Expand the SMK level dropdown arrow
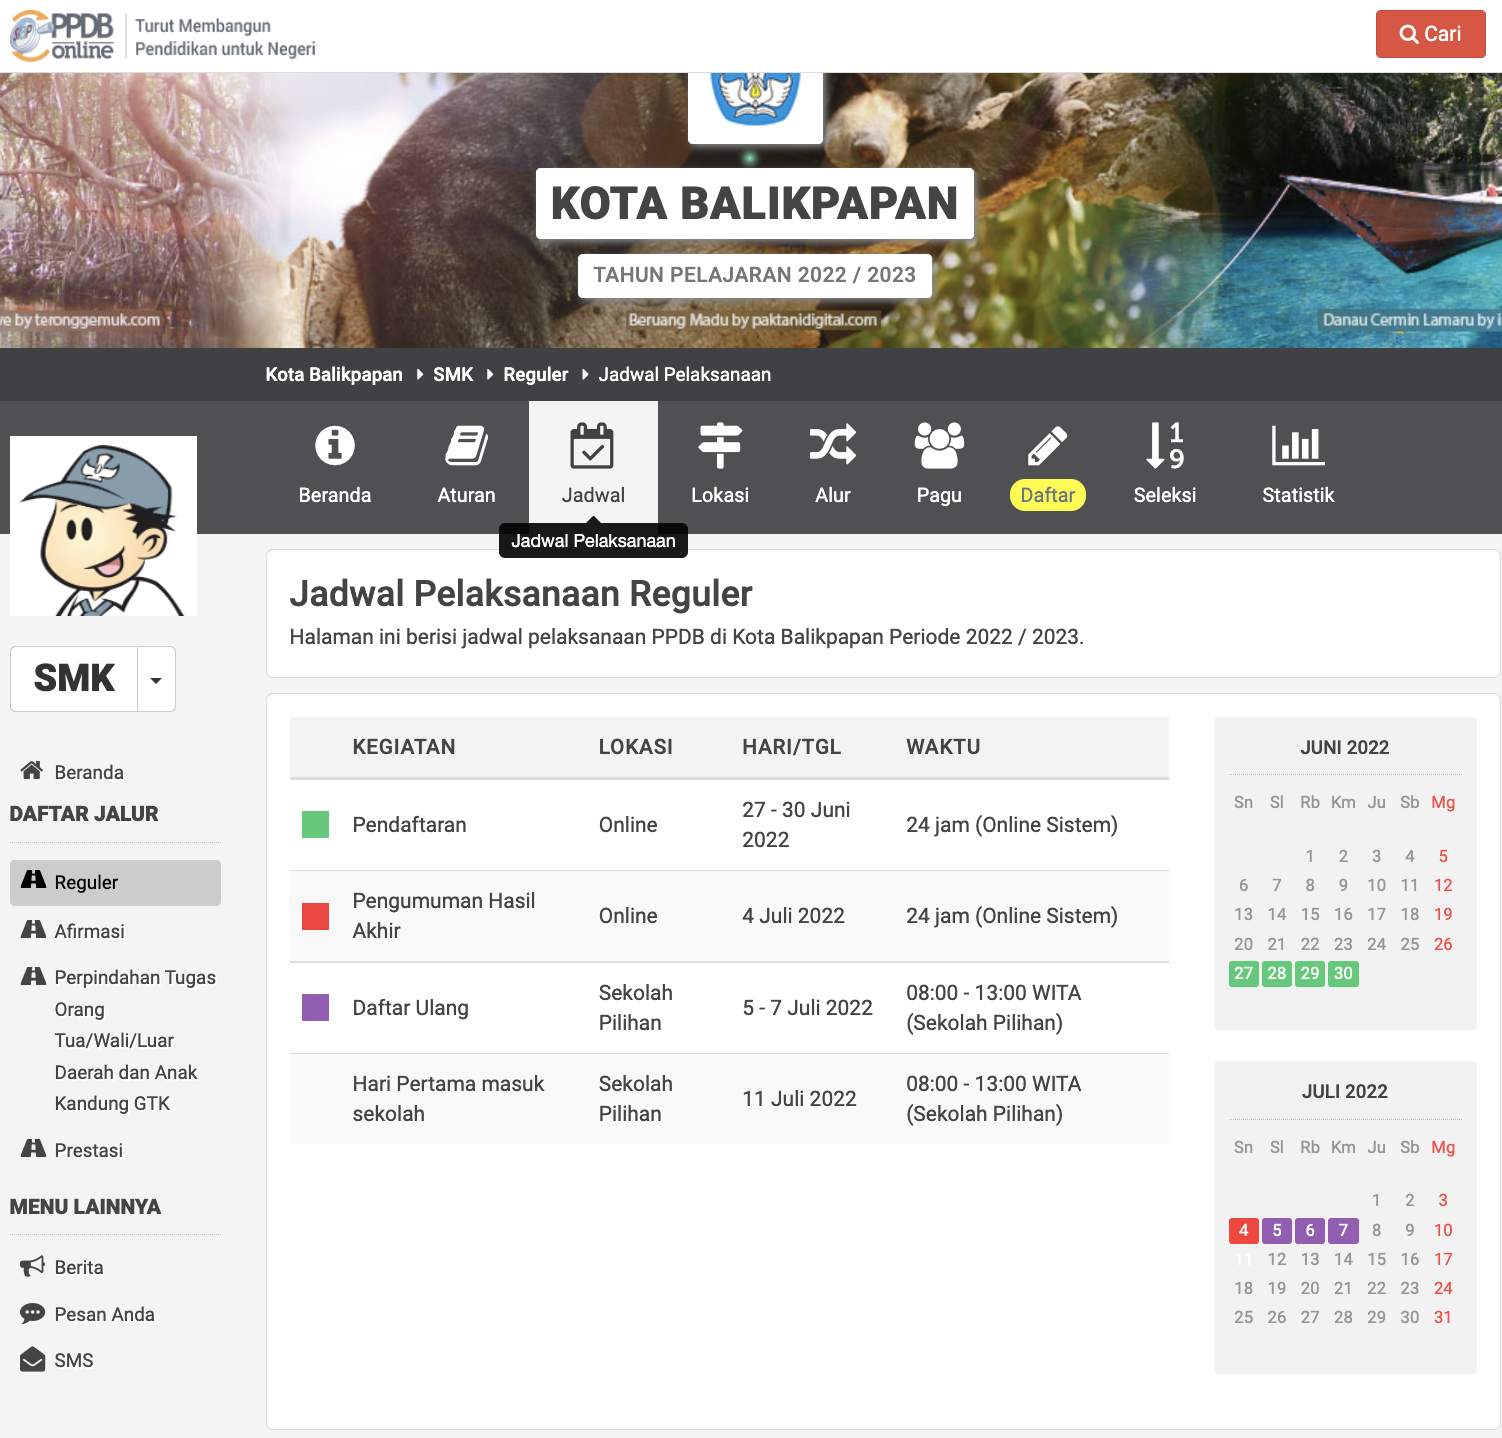The image size is (1502, 1438). click(156, 680)
